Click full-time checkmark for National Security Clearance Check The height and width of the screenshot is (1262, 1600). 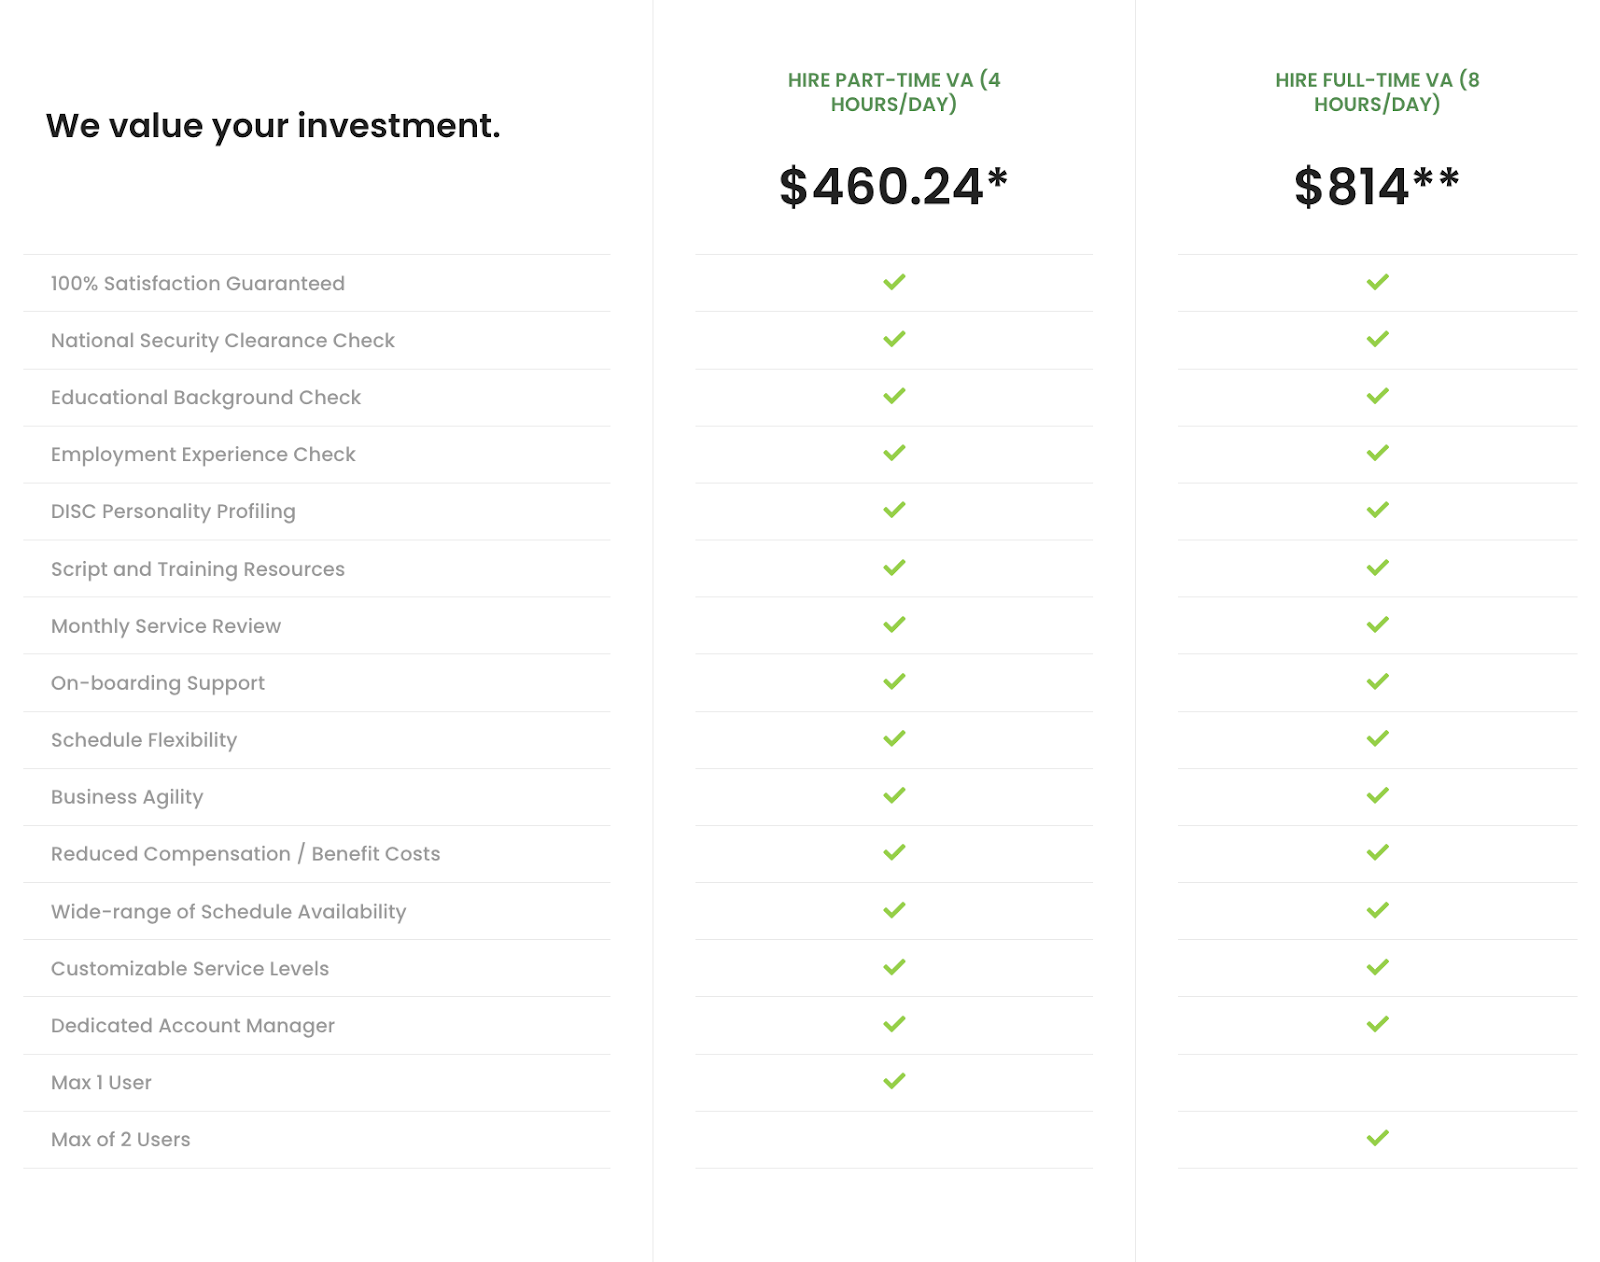tap(1377, 339)
